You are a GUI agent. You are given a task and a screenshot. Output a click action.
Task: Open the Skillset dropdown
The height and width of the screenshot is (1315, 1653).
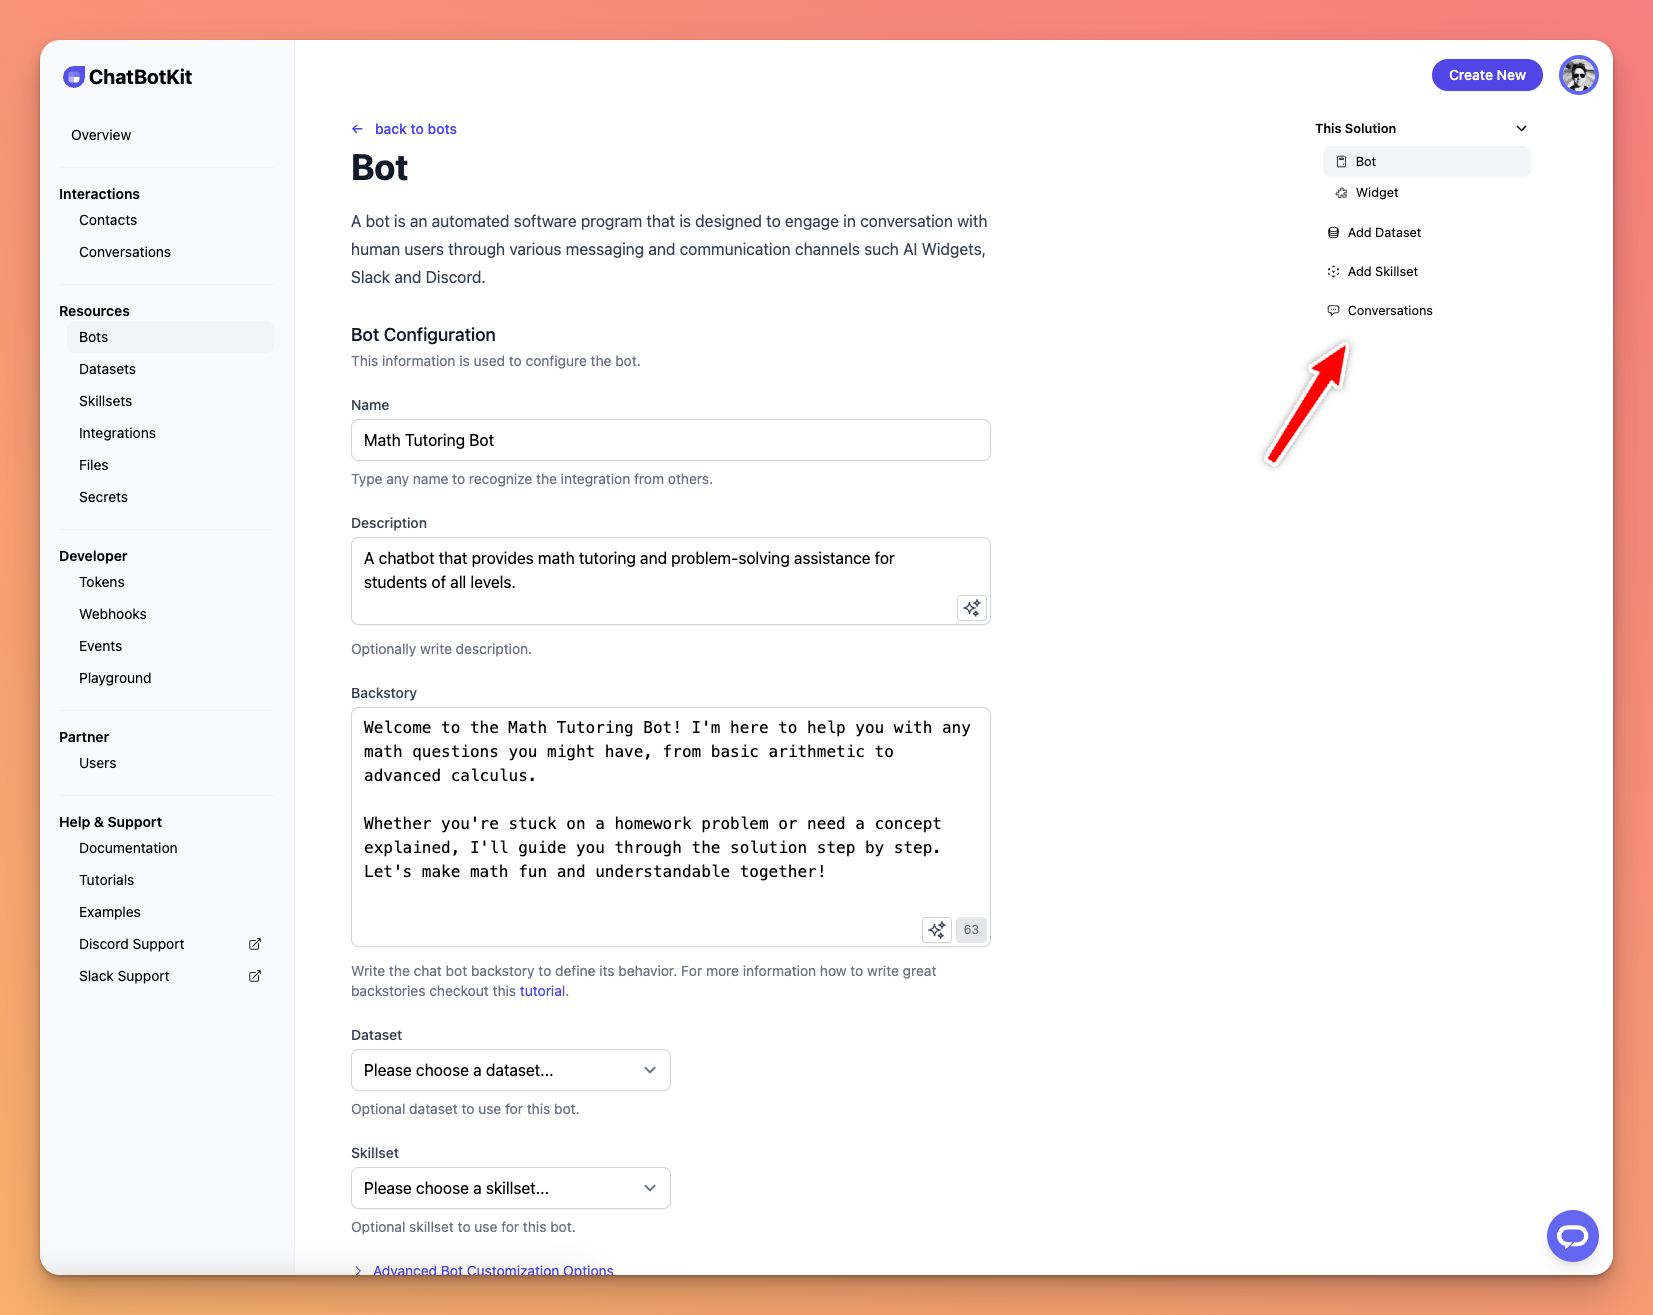click(x=510, y=1188)
